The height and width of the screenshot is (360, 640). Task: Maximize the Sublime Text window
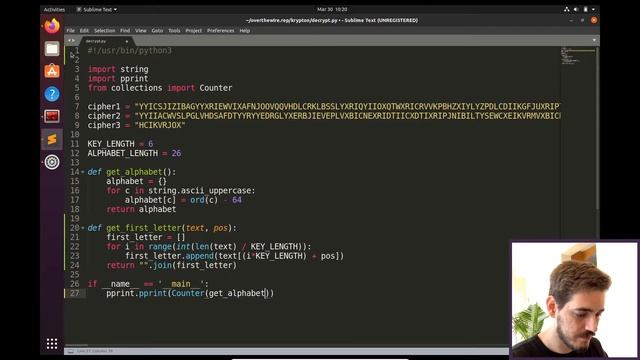582,20
